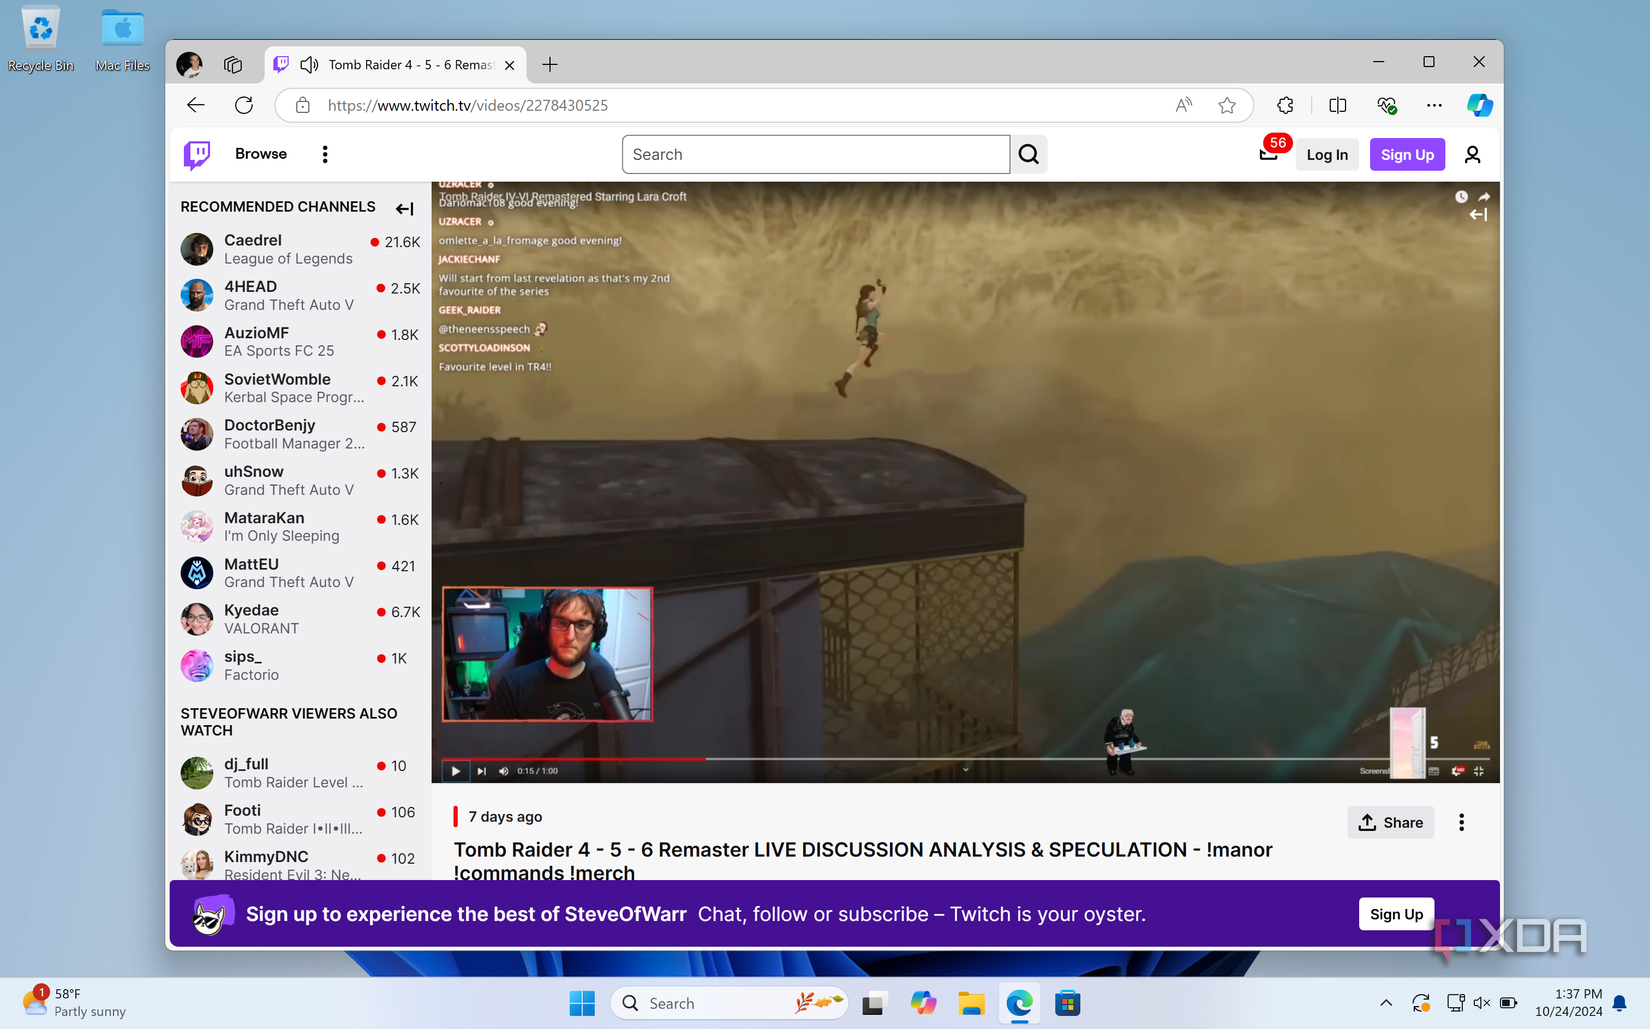Collapse the Recommended Channels sidebar

pyautogui.click(x=404, y=208)
